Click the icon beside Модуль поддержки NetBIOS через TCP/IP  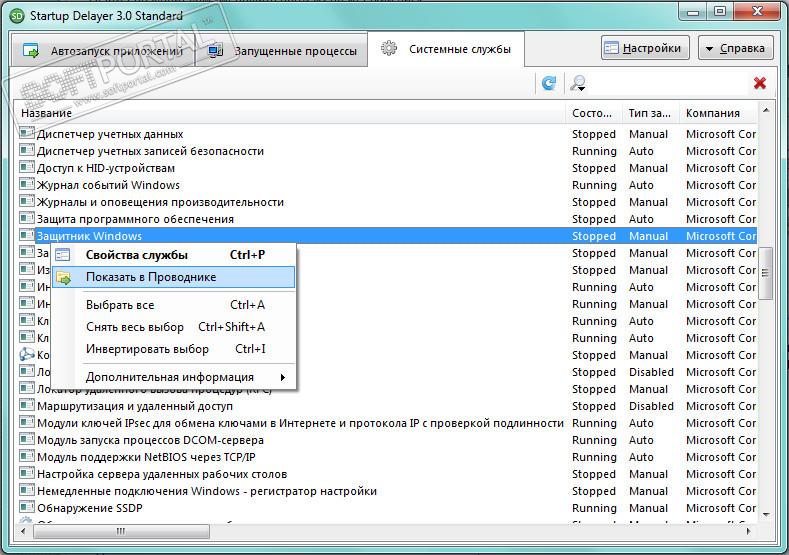click(27, 456)
